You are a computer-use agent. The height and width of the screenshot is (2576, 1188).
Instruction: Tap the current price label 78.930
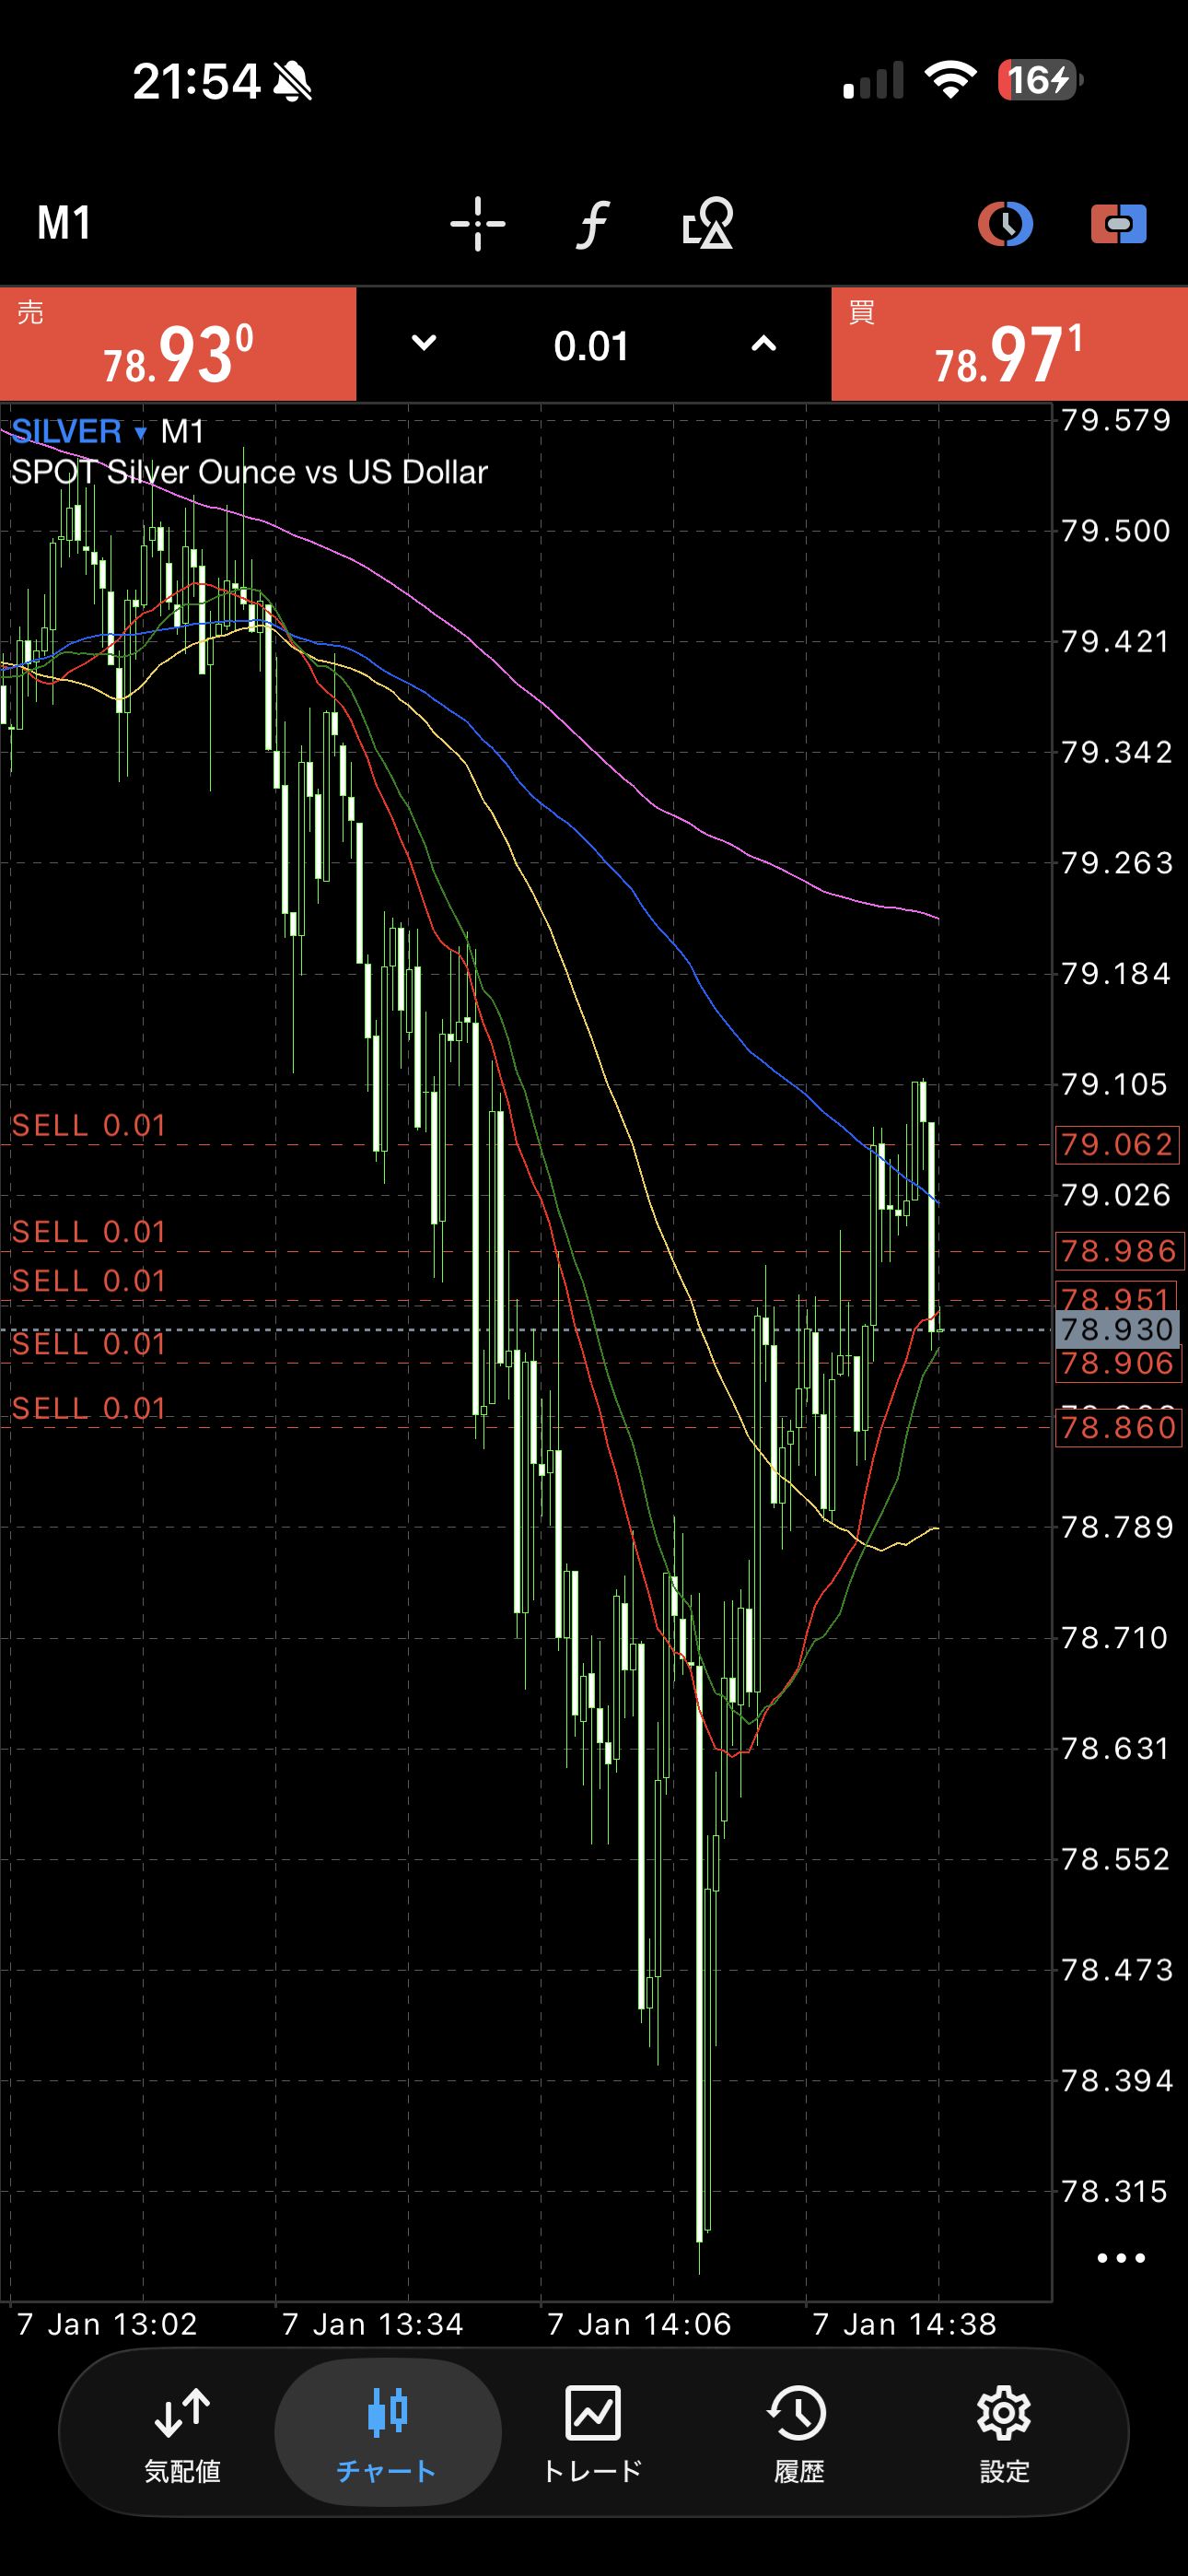point(1116,1329)
